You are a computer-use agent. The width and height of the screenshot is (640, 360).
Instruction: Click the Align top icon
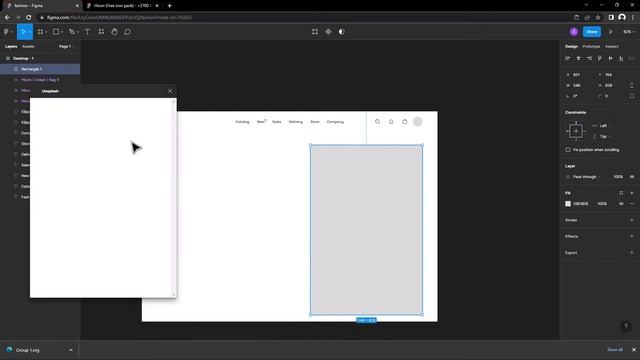[x=600, y=58]
